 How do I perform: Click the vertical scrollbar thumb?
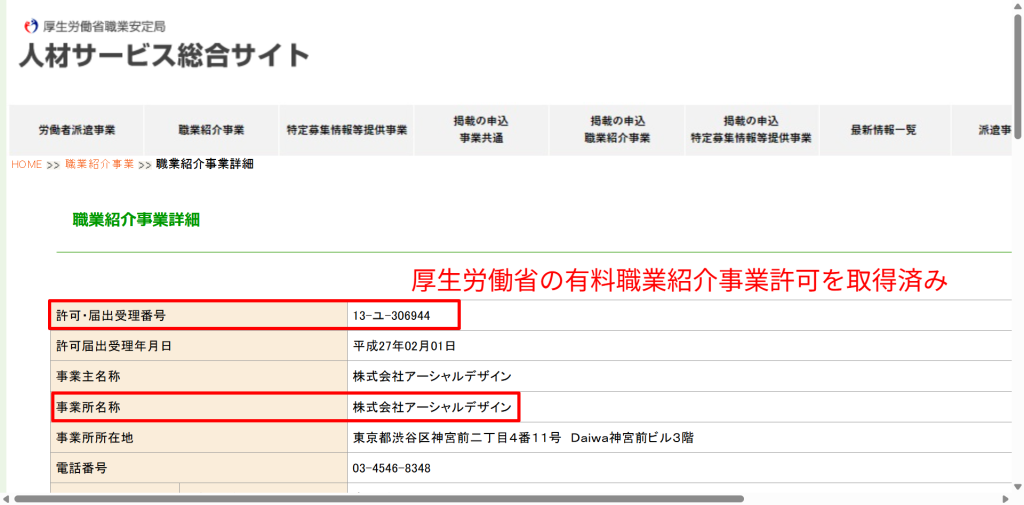[x=1018, y=75]
